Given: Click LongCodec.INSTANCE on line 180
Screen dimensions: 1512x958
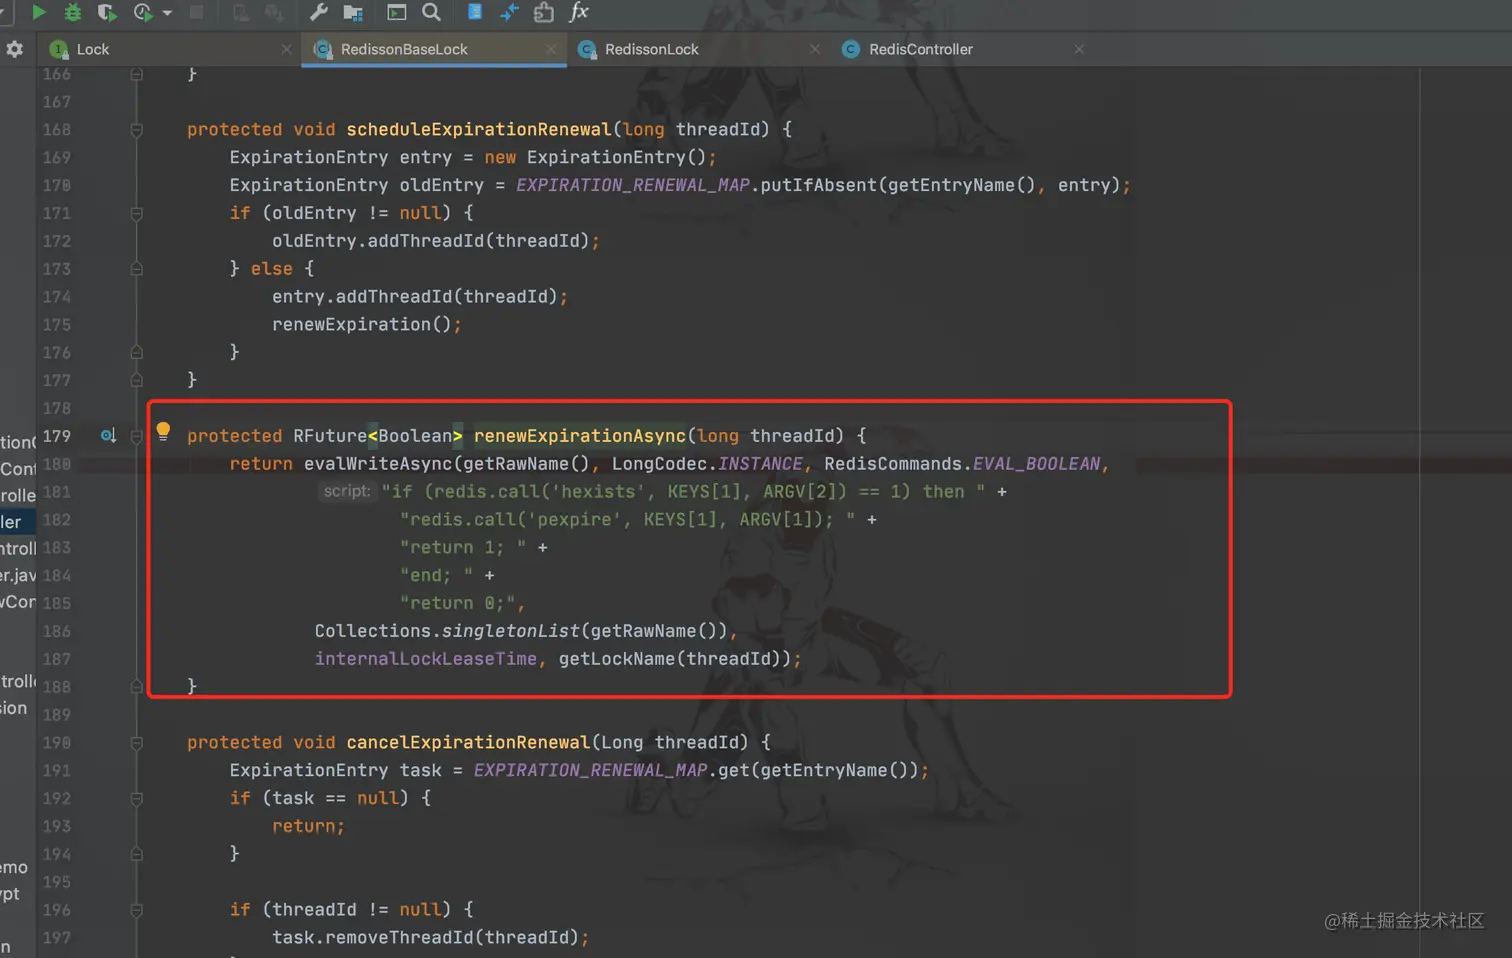Looking at the screenshot, I should point(707,464).
